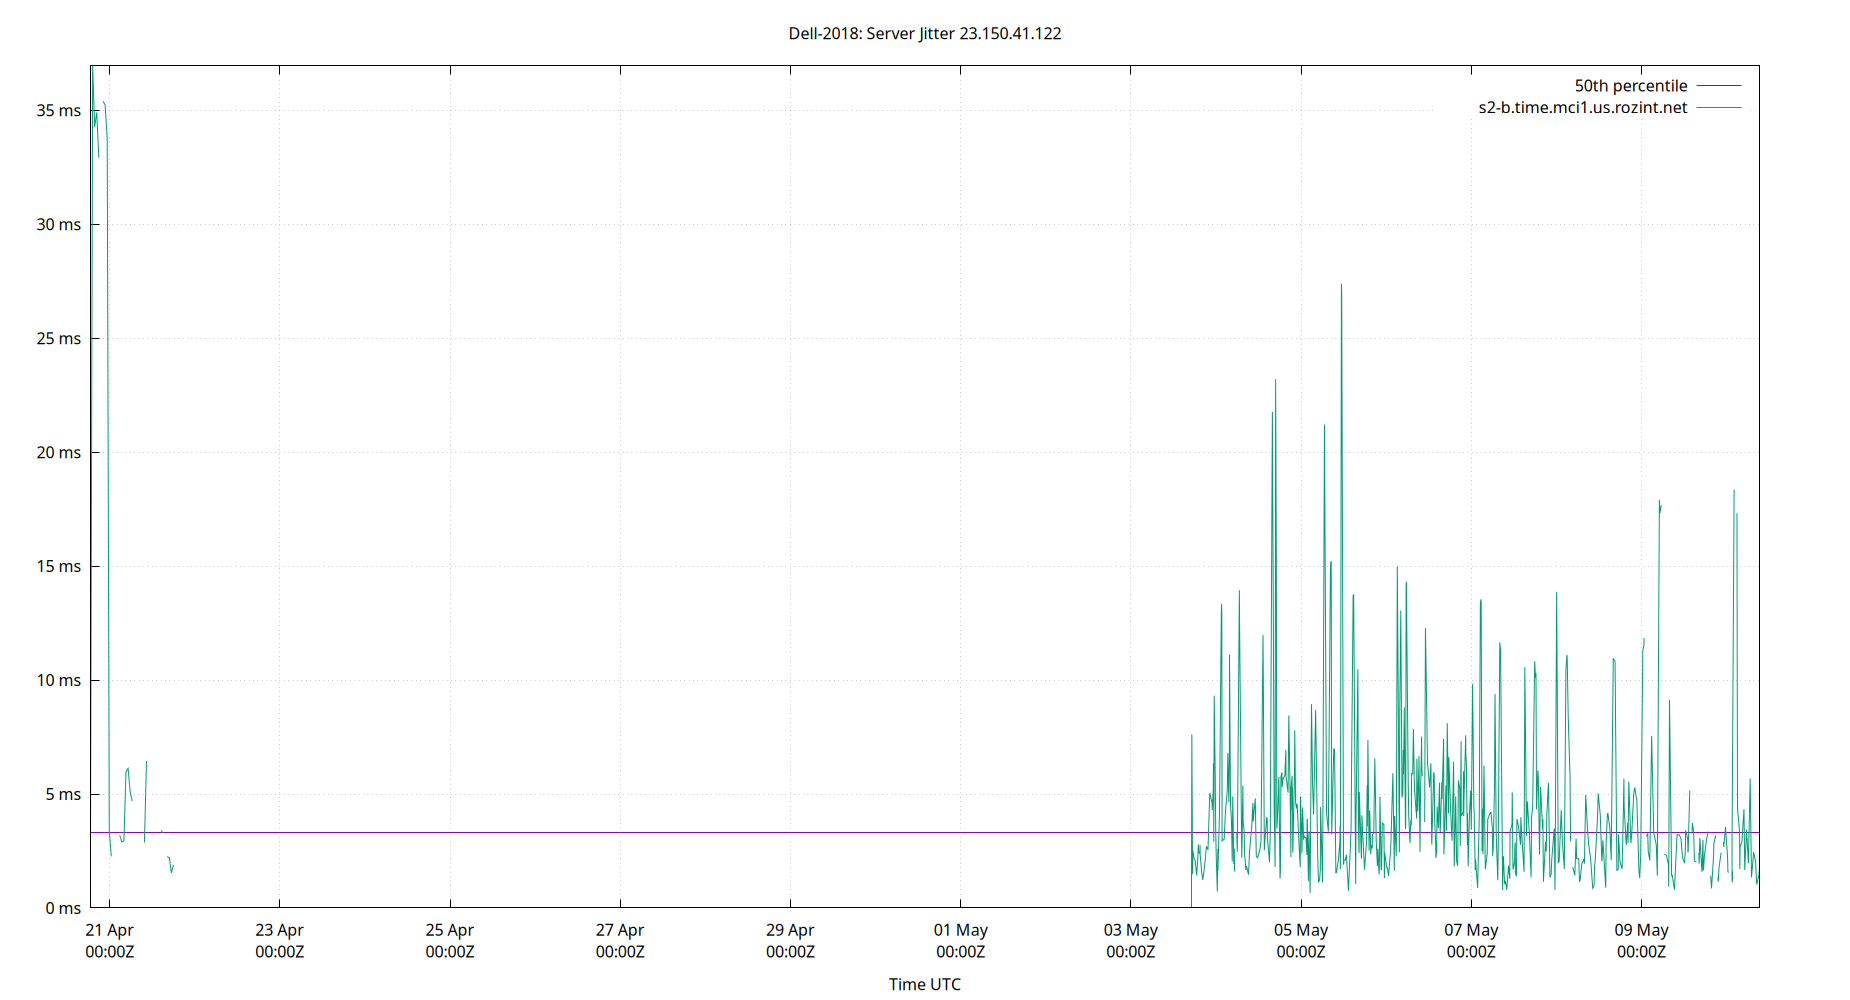This screenshot has height=1000, width=1850.
Task: Click the '21 Apr' x-axis date label
Action: 110,930
